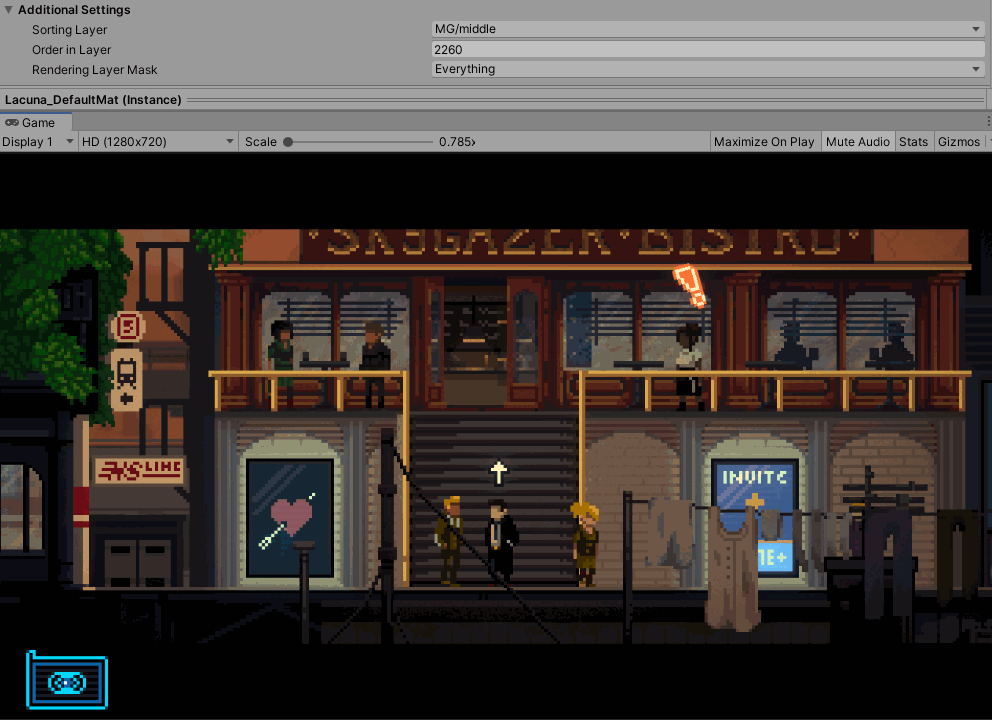Open the Display 1 selector
Screen dimensions: 992x720
pos(38,142)
